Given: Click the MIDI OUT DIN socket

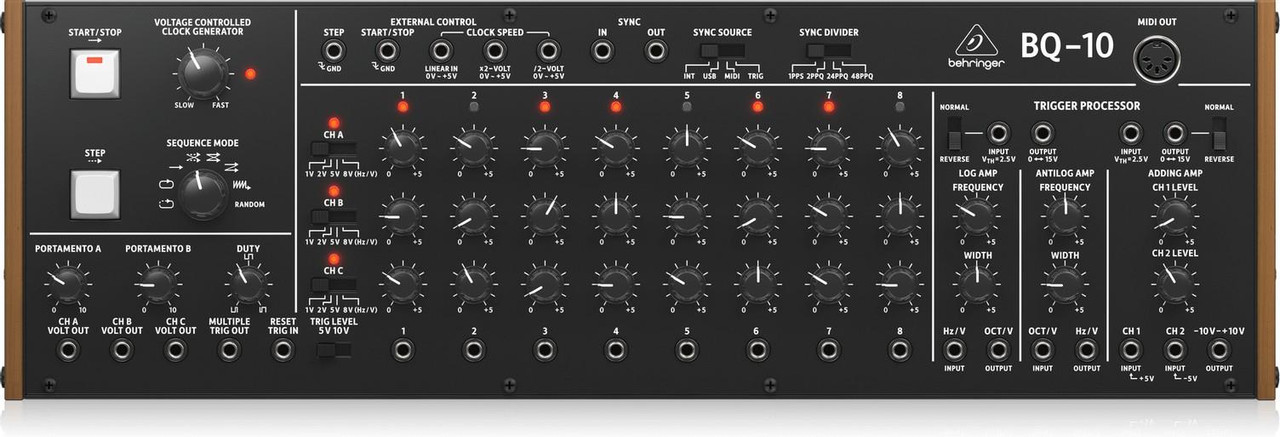Looking at the screenshot, I should (1157, 60).
